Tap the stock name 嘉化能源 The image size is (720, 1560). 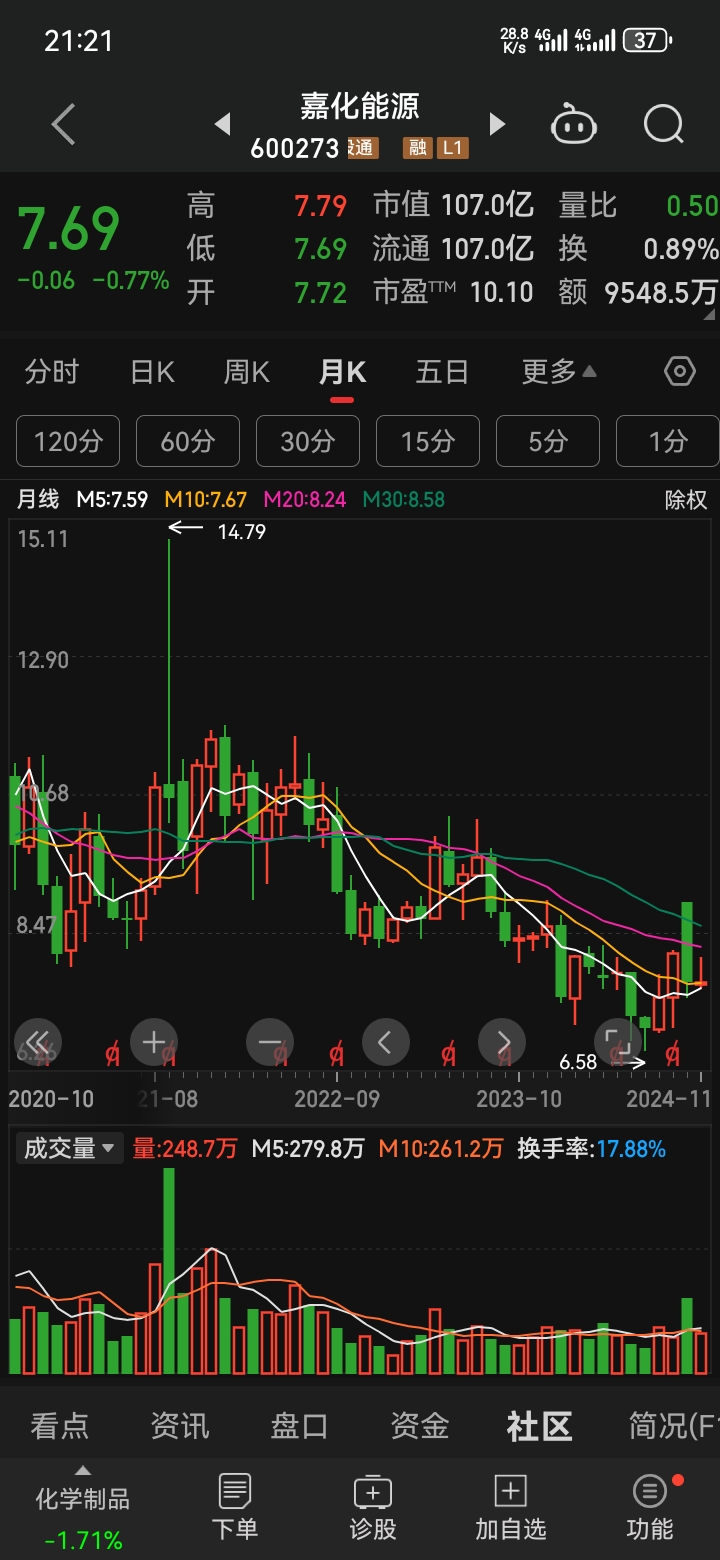(x=360, y=106)
